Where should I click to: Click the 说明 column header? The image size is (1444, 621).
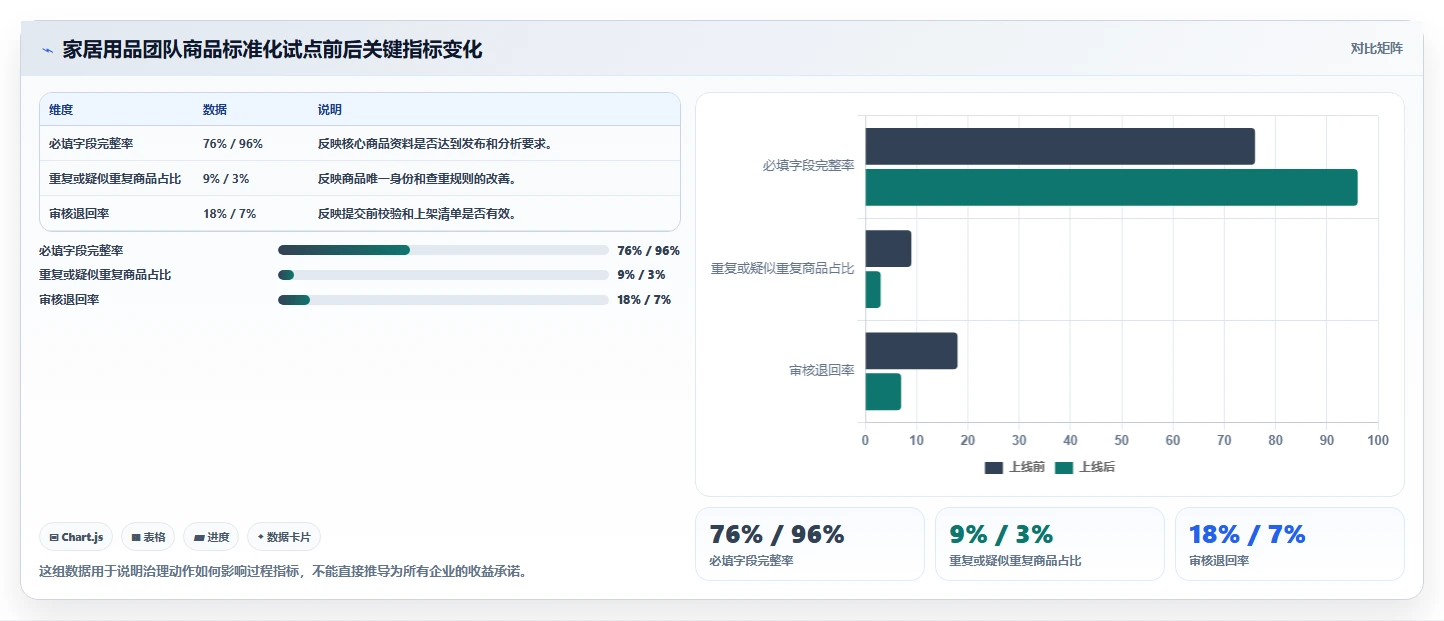tap(330, 110)
